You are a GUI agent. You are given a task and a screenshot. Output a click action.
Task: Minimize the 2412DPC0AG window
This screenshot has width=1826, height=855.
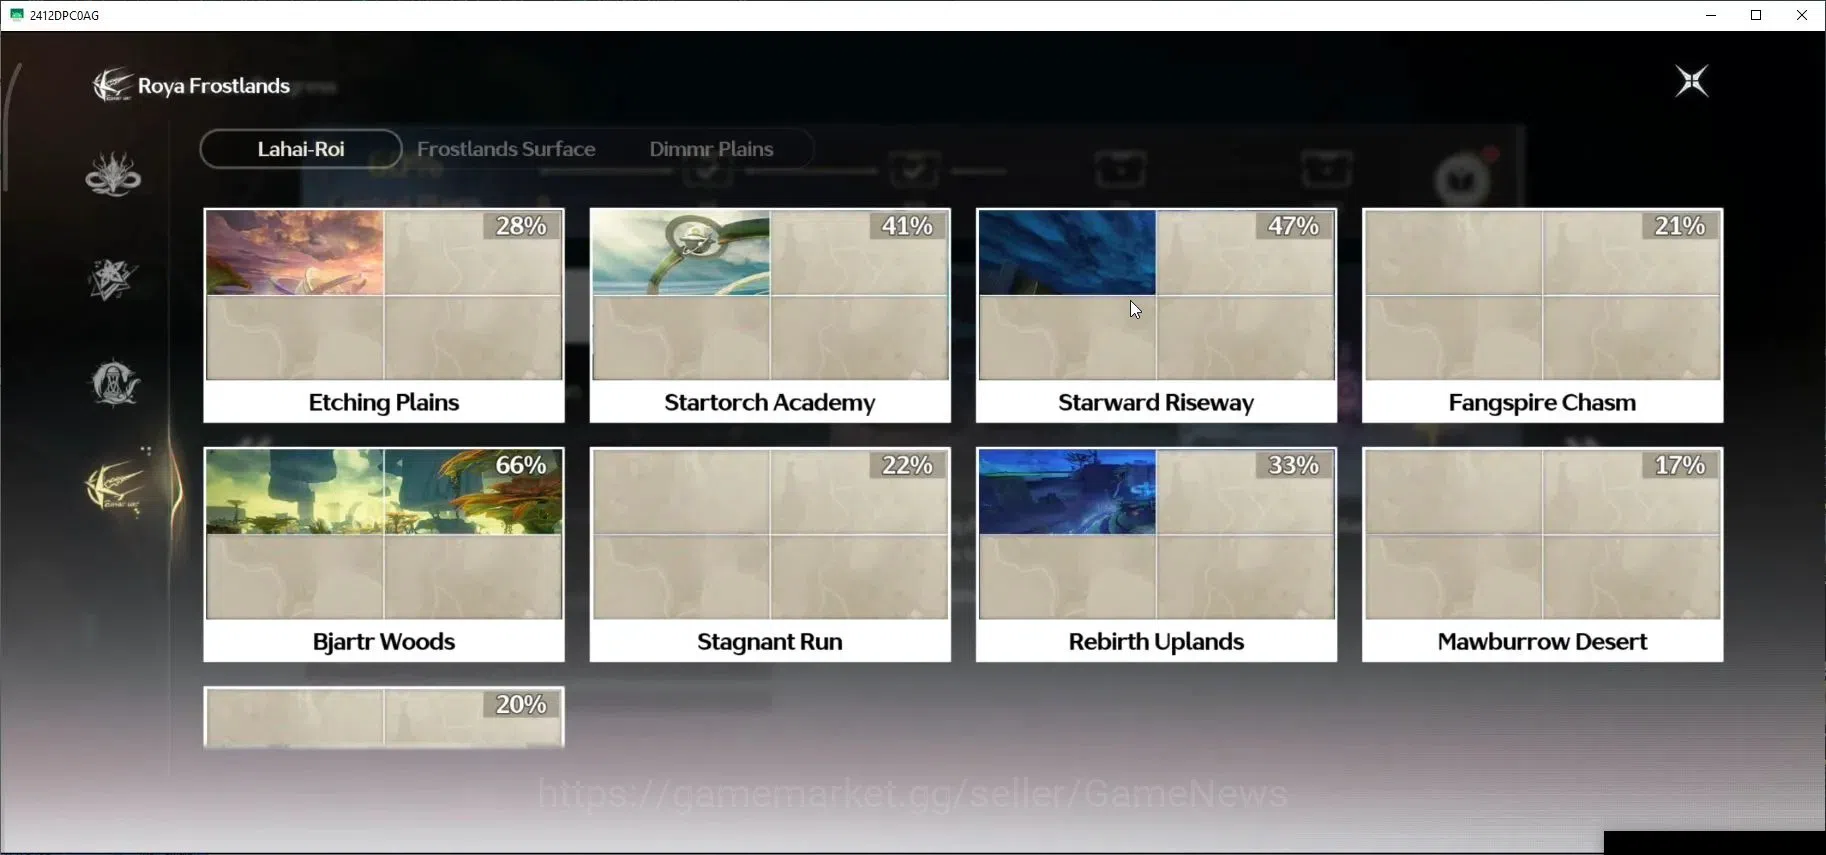(1711, 15)
